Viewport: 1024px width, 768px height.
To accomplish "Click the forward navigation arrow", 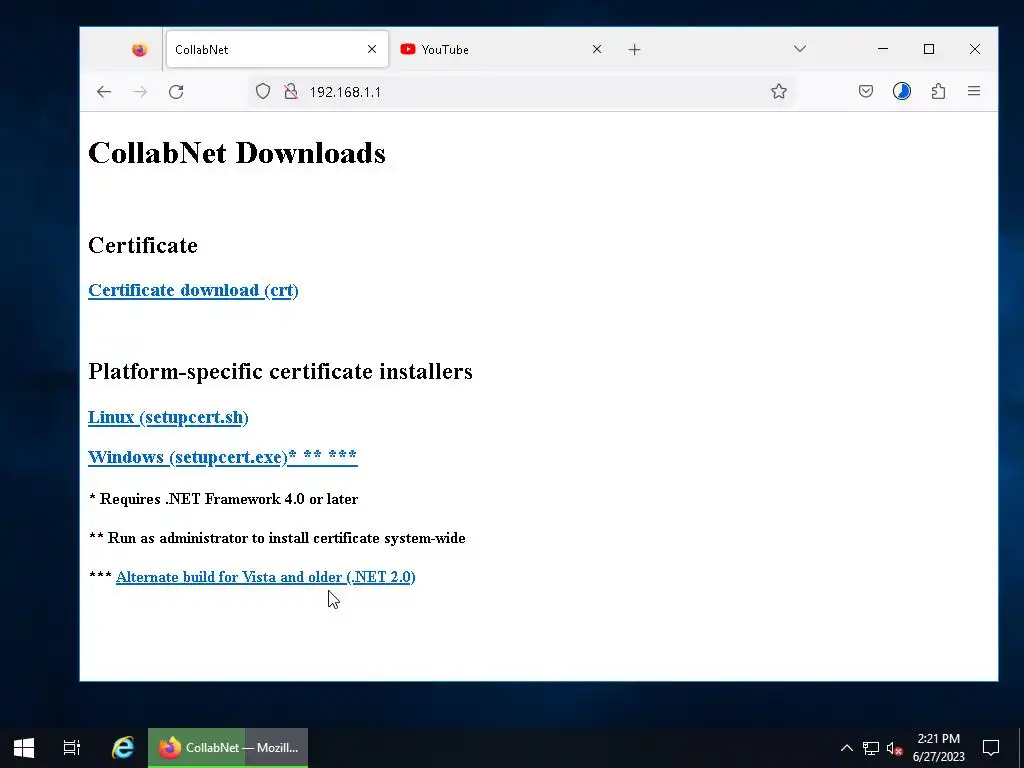I will (140, 92).
